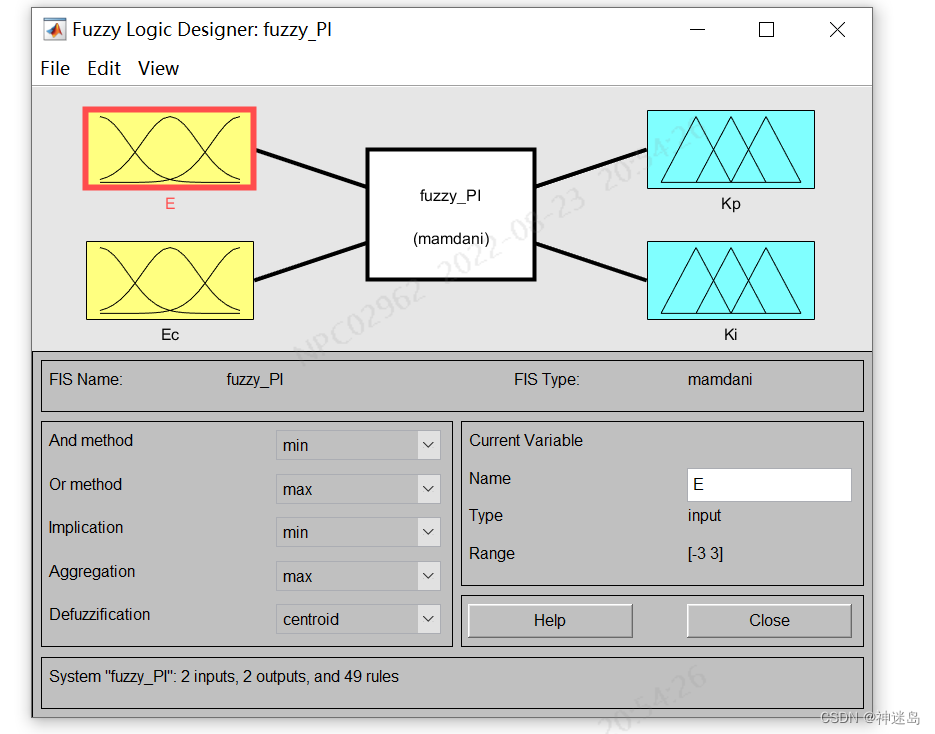Minimize the Fuzzy Logic Designer window

click(697, 29)
